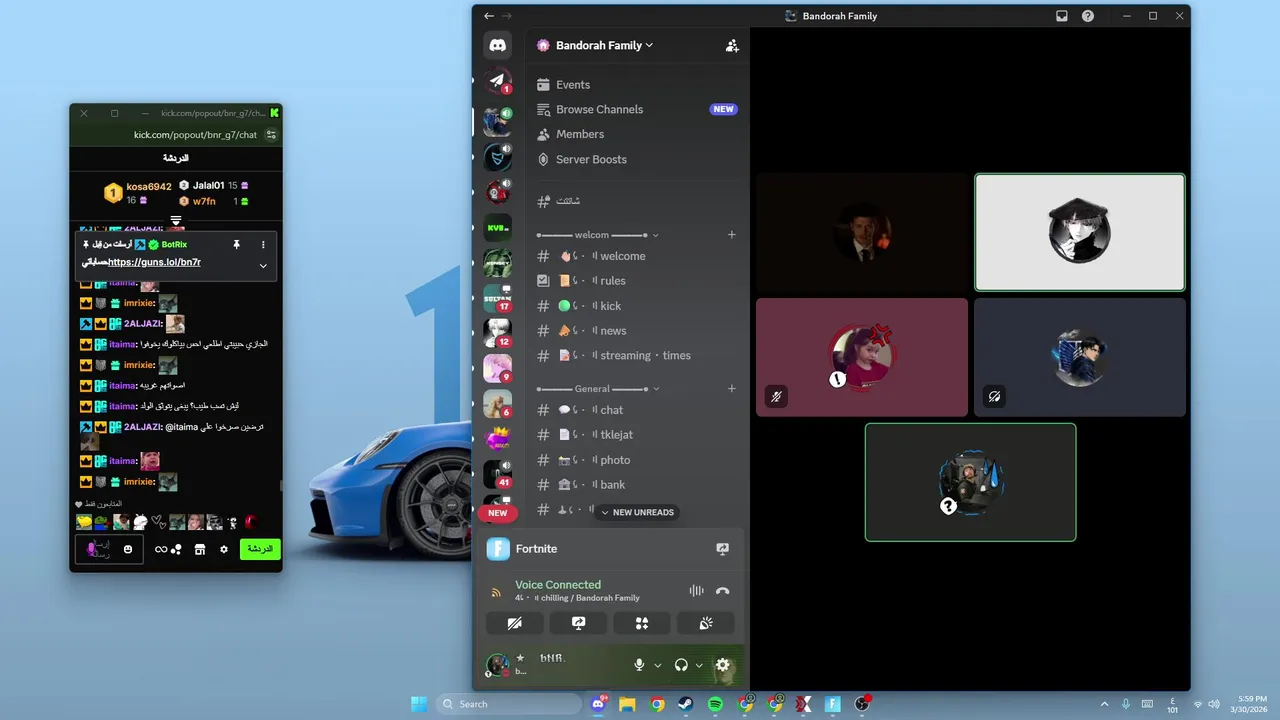Open the guns.lol/bn7r link
Viewport: 1280px width, 720px height.
click(x=155, y=262)
